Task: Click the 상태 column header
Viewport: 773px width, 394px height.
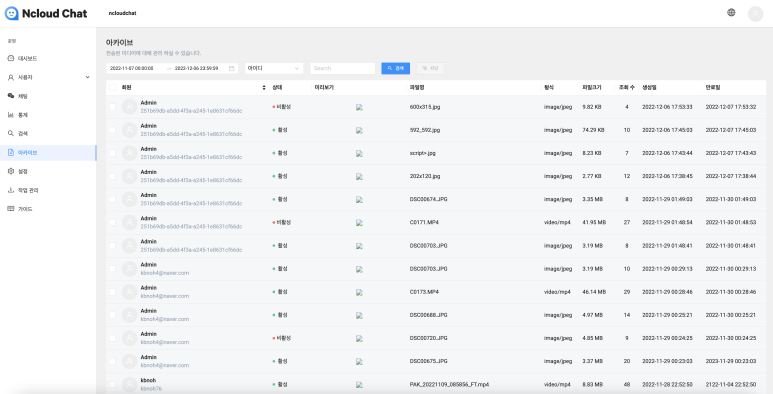Action: pyautogui.click(x=277, y=87)
